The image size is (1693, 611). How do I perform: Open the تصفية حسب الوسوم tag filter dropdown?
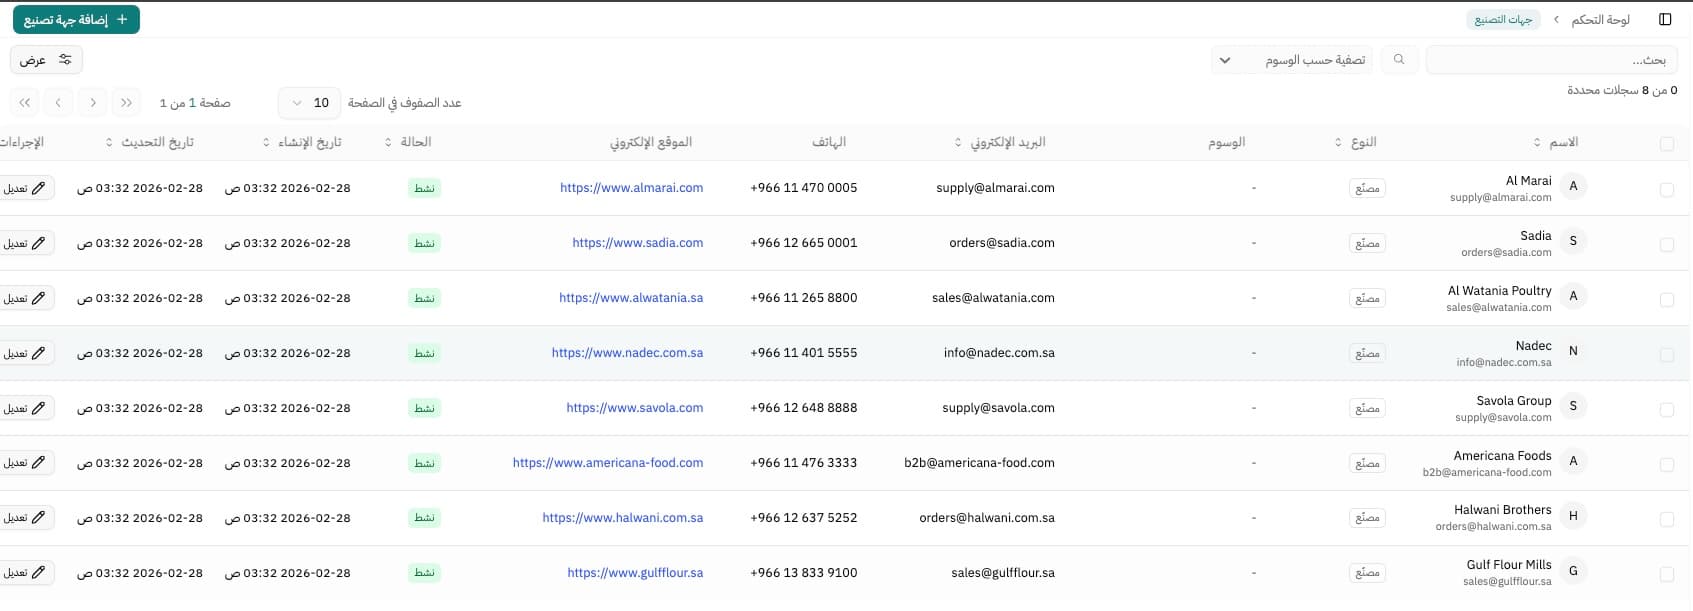click(x=1291, y=60)
